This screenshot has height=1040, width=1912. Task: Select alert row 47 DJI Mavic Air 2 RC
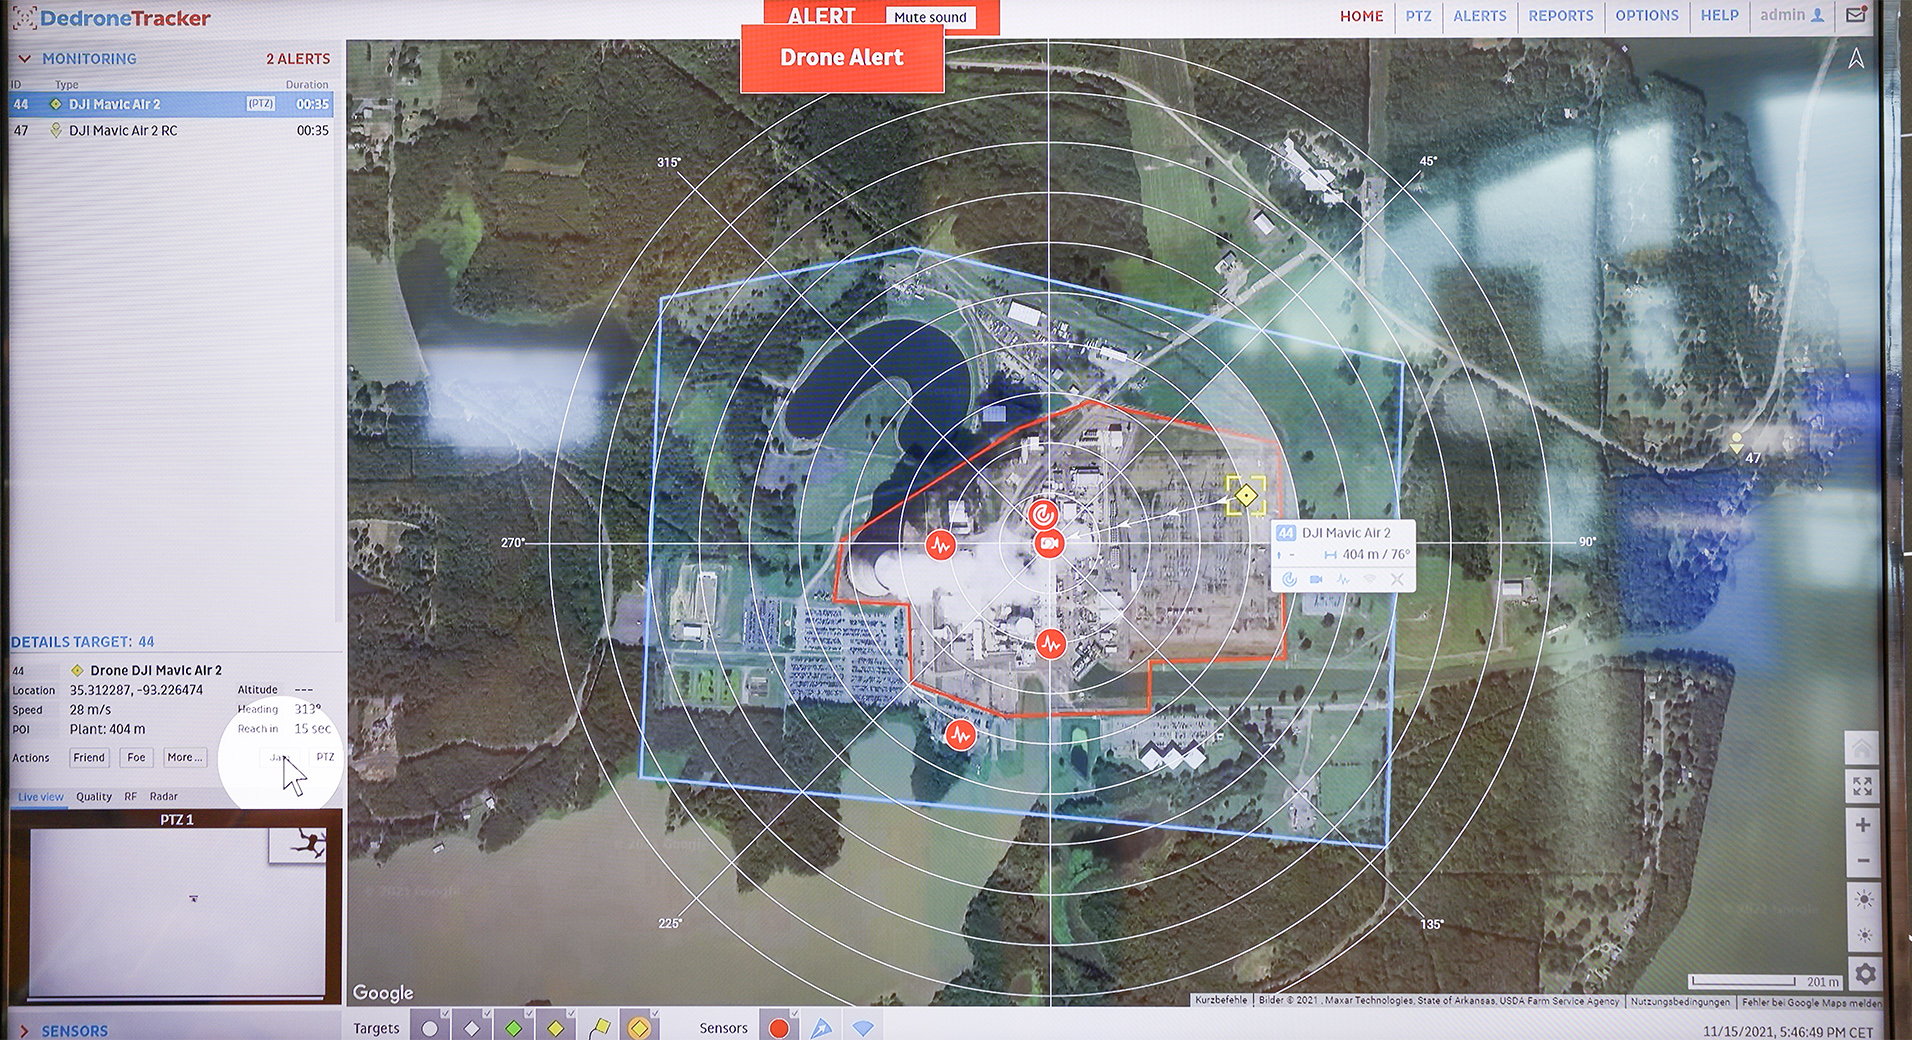(171, 131)
